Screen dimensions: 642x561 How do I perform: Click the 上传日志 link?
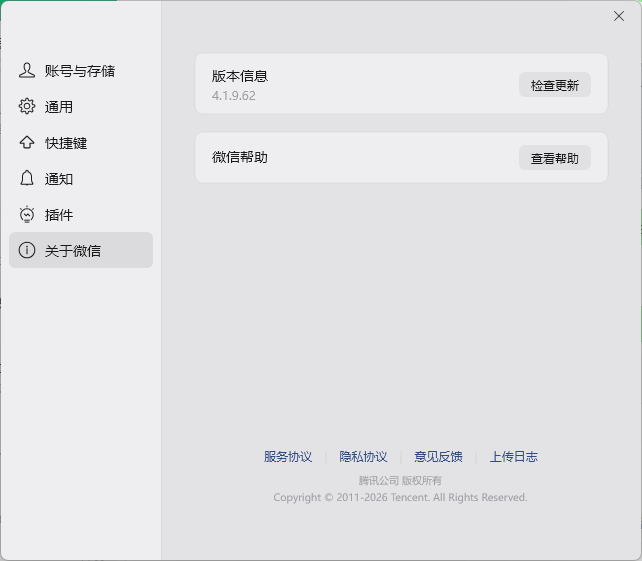tap(514, 457)
